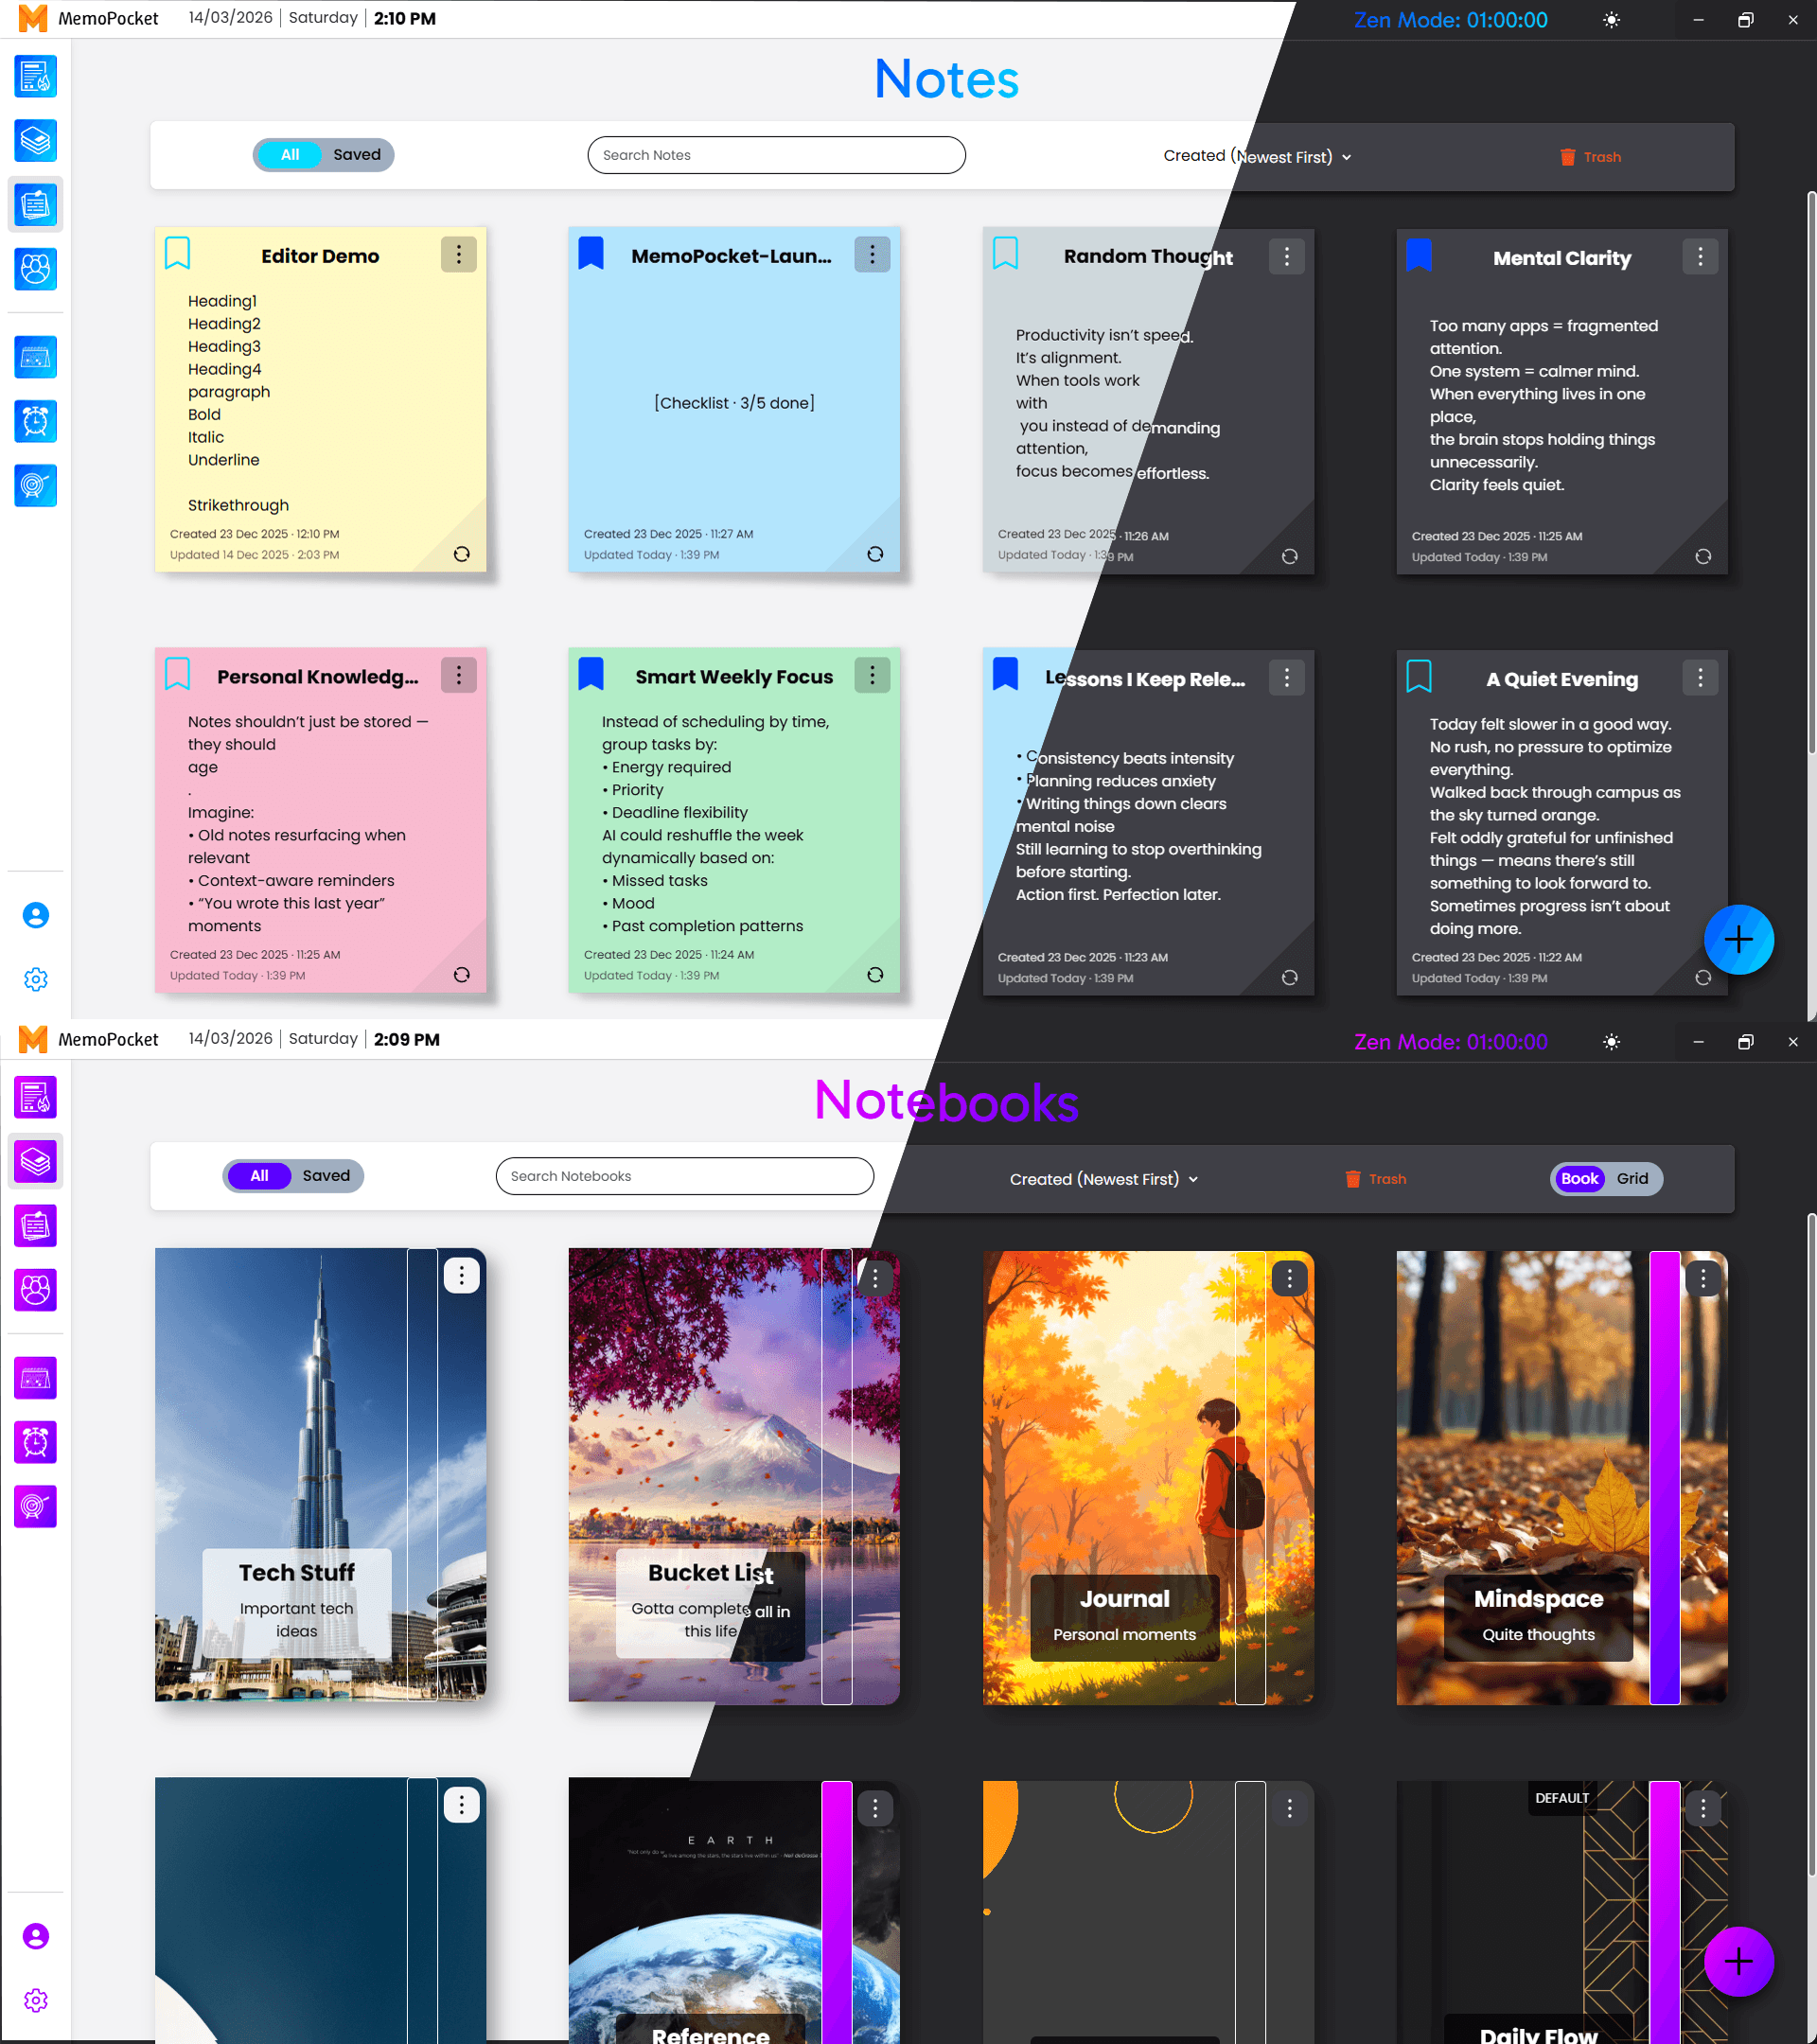This screenshot has height=2044, width=1817.
Task: Open settings gear in Notebooks sidebar
Action: (36, 2000)
